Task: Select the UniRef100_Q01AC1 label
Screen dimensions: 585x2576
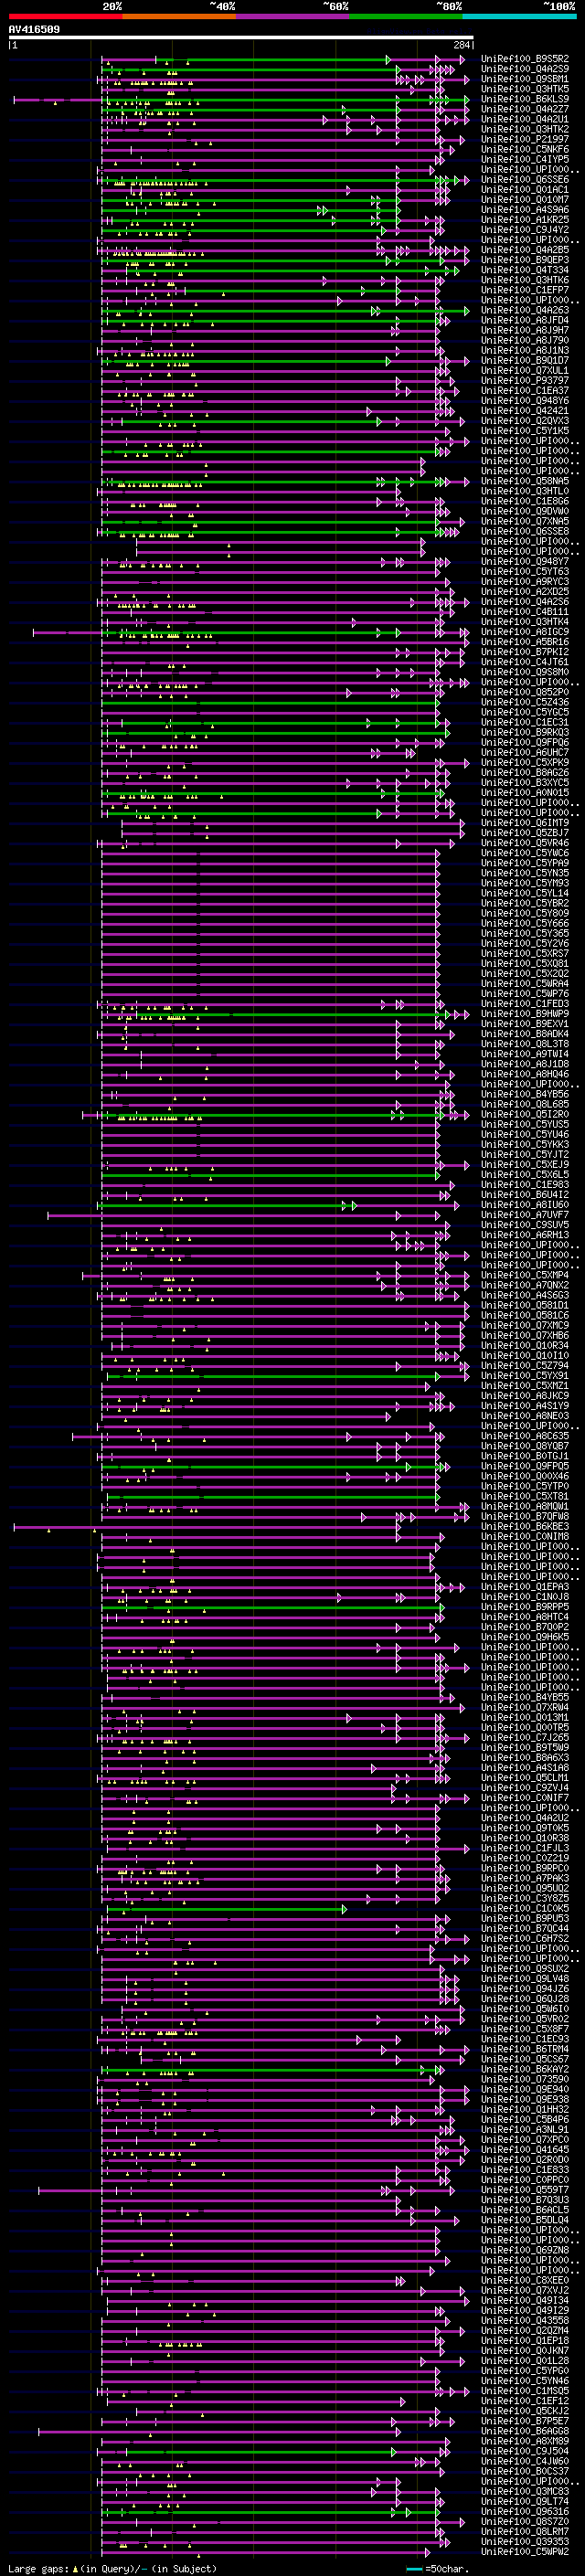Action: (524, 190)
